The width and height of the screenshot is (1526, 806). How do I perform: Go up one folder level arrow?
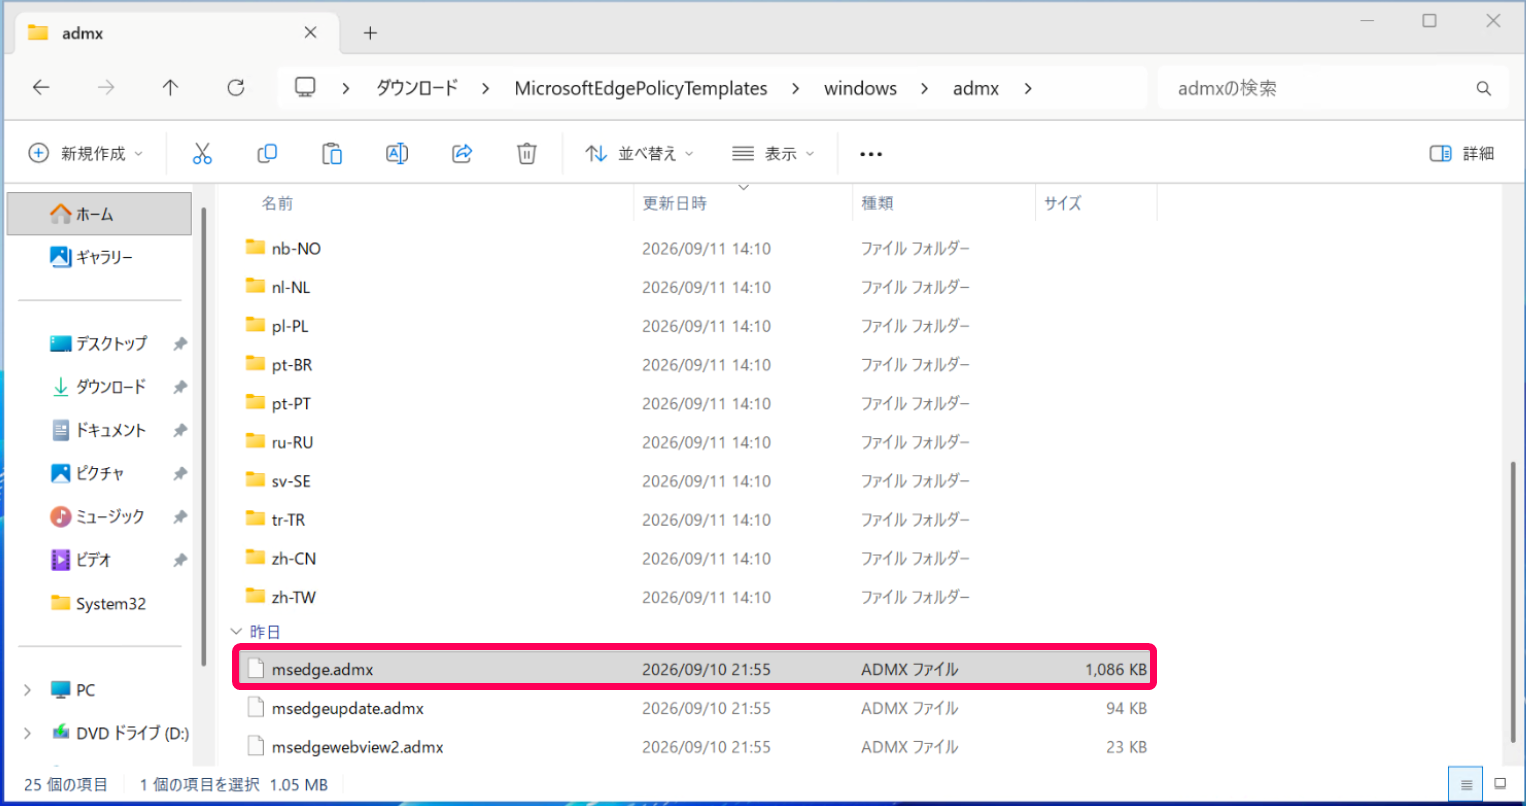171,88
